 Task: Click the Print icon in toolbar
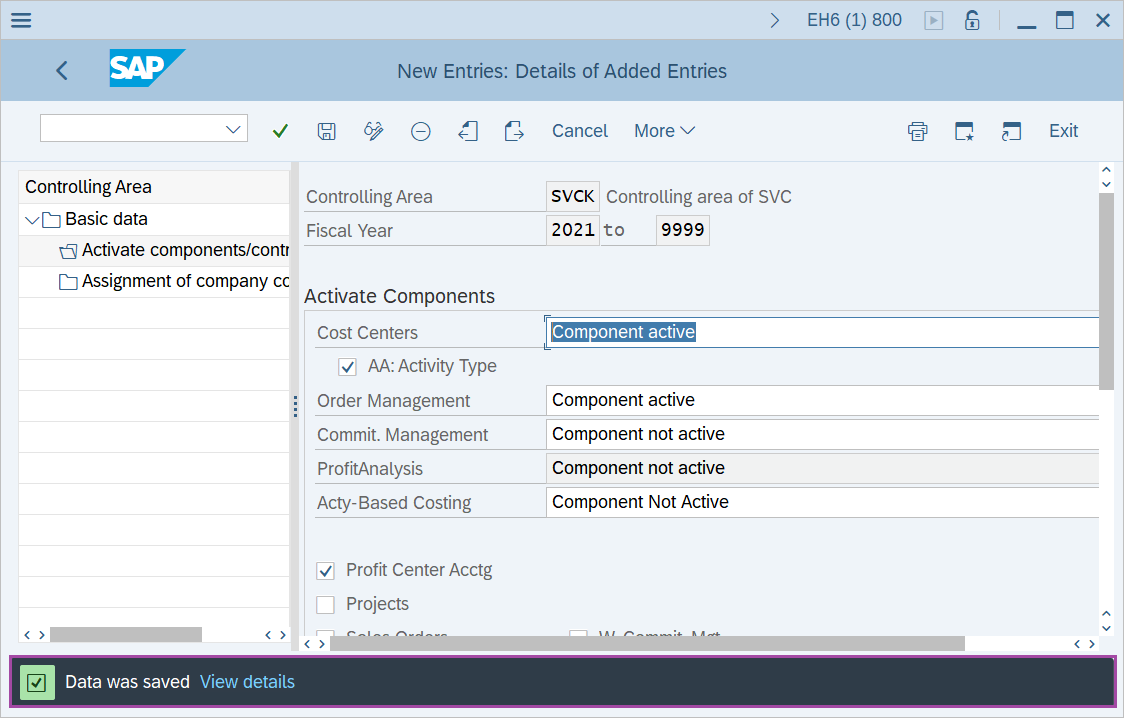point(917,131)
